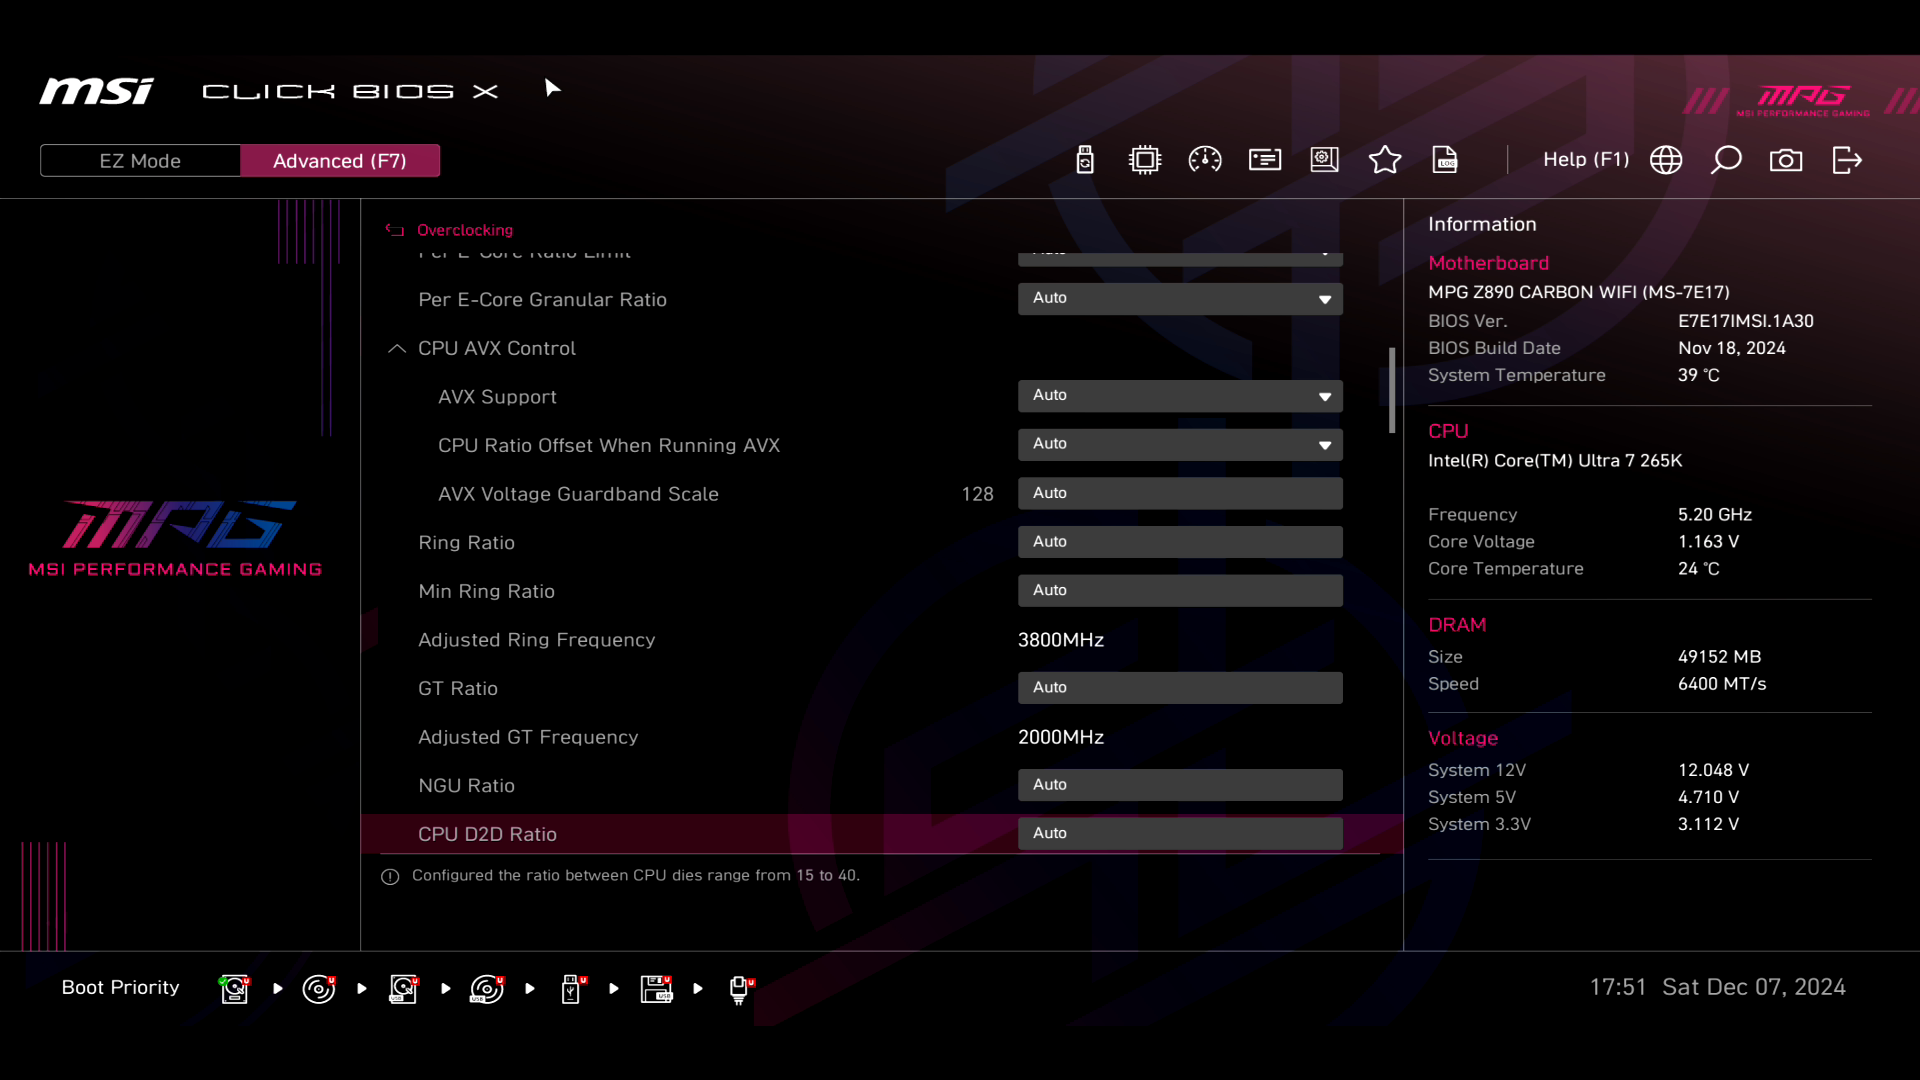Screen dimensions: 1920x1080
Task: Open the Favorites star icon
Action: (x=1384, y=160)
